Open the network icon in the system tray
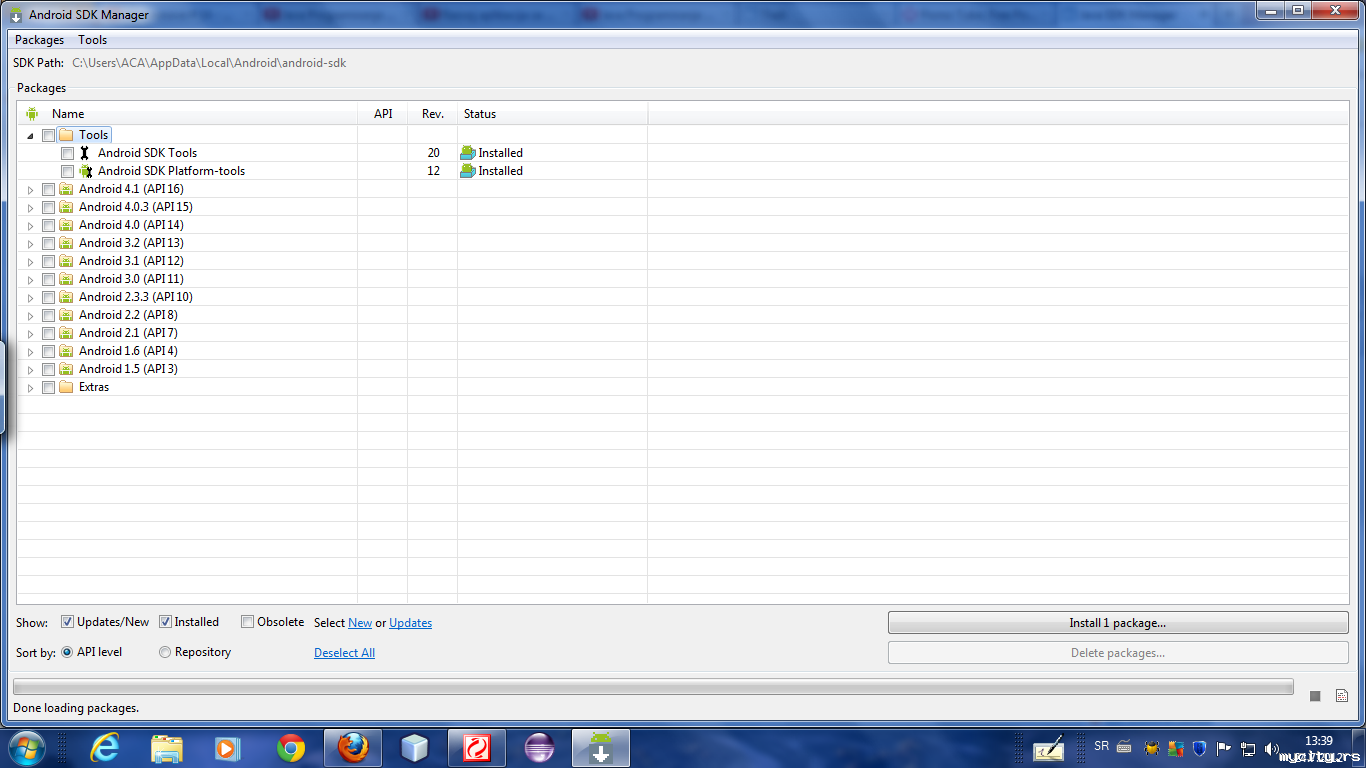Screen dimensions: 1366x768 tap(1248, 748)
